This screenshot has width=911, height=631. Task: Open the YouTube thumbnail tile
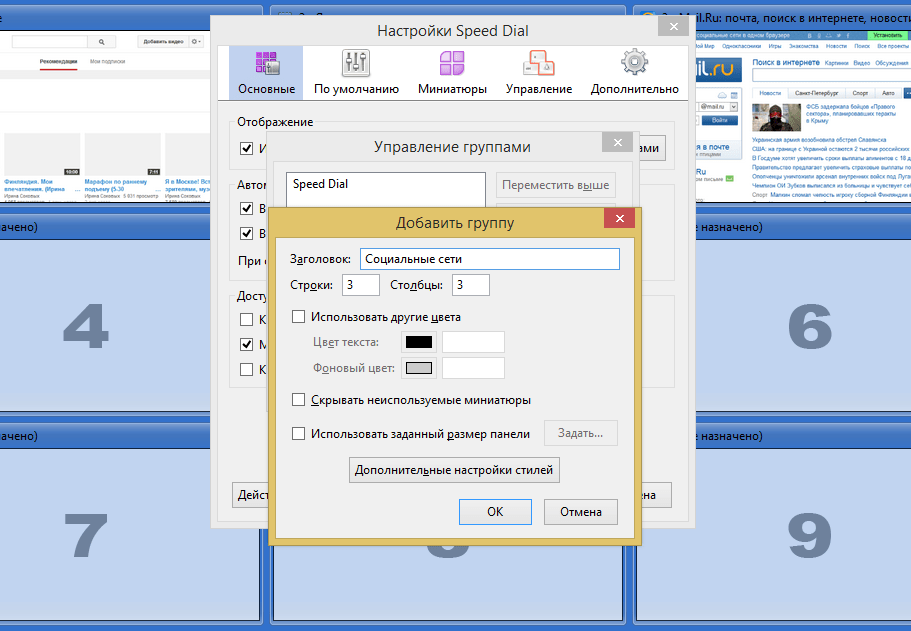pos(105,116)
